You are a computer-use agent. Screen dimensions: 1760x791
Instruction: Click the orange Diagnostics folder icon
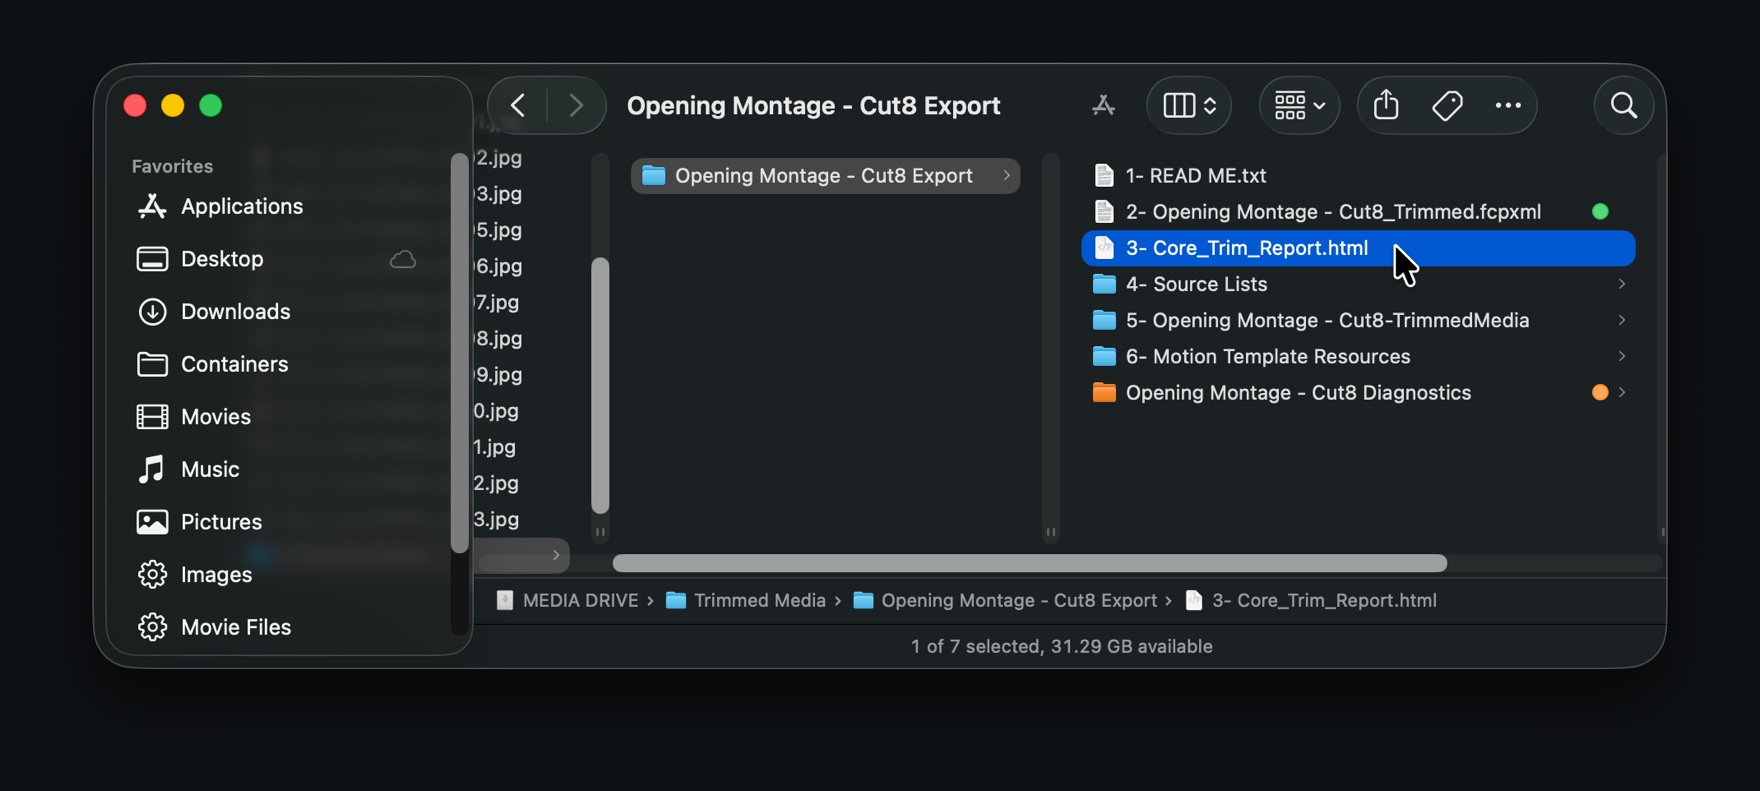click(x=1104, y=393)
